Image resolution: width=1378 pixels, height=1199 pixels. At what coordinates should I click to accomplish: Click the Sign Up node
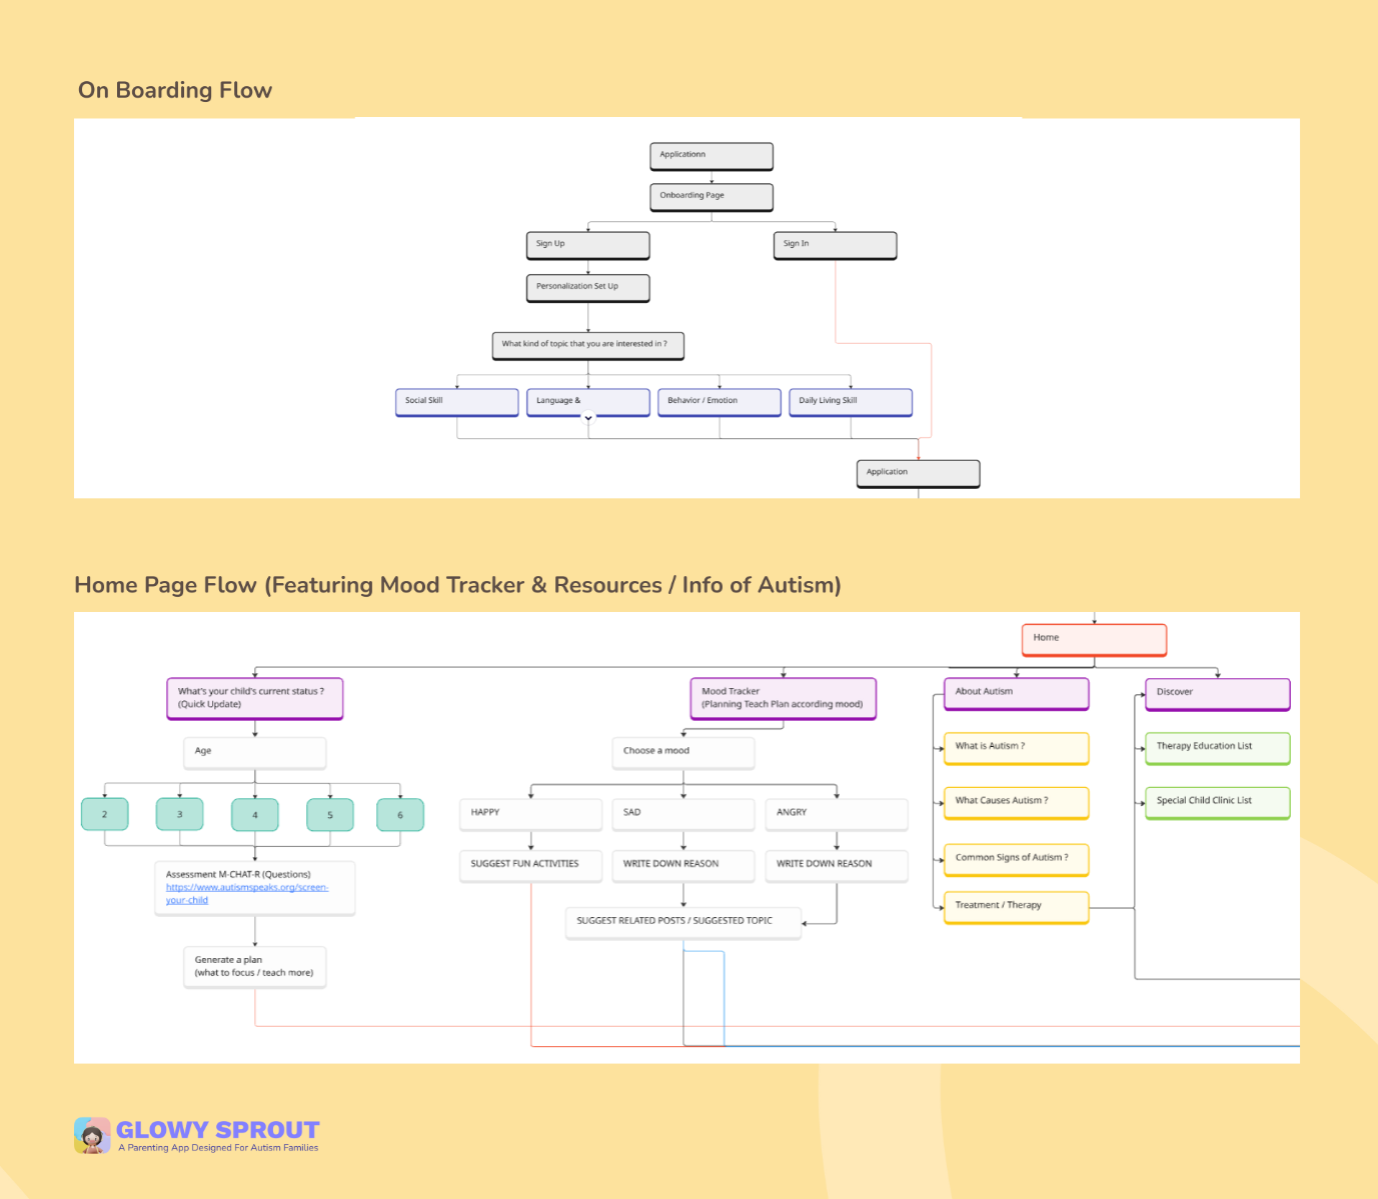click(588, 245)
